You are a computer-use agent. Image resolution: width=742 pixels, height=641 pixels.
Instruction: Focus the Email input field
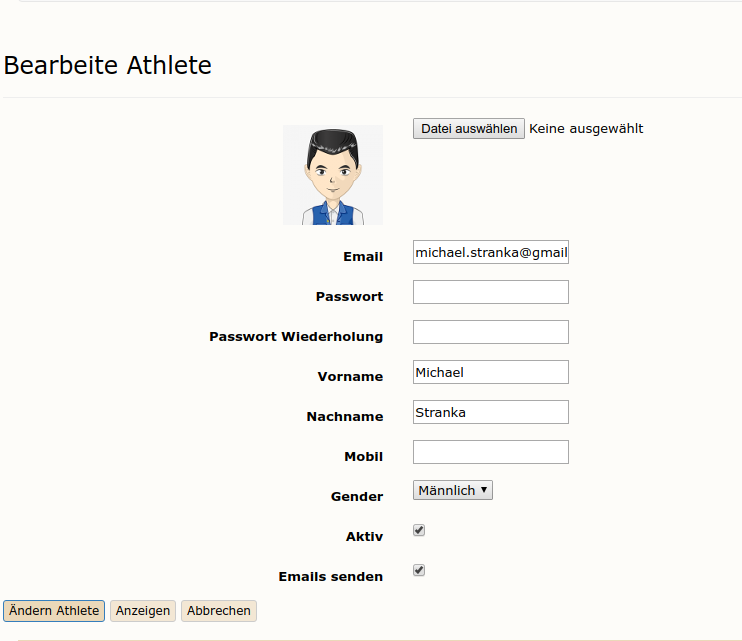(x=490, y=252)
